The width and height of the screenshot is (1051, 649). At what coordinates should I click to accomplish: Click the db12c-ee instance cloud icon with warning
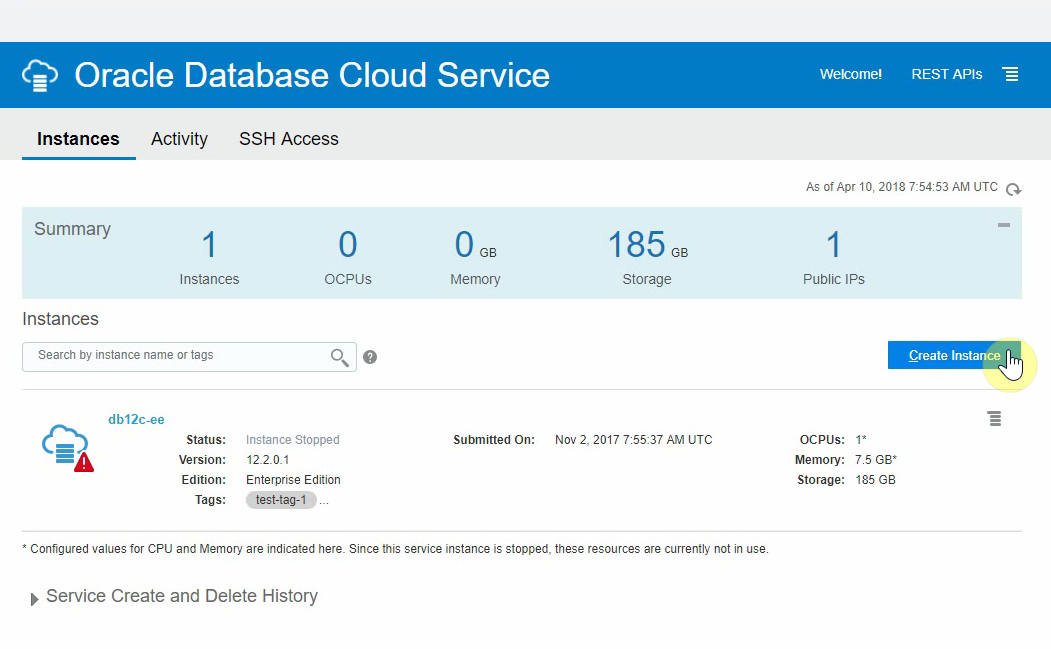click(x=67, y=448)
